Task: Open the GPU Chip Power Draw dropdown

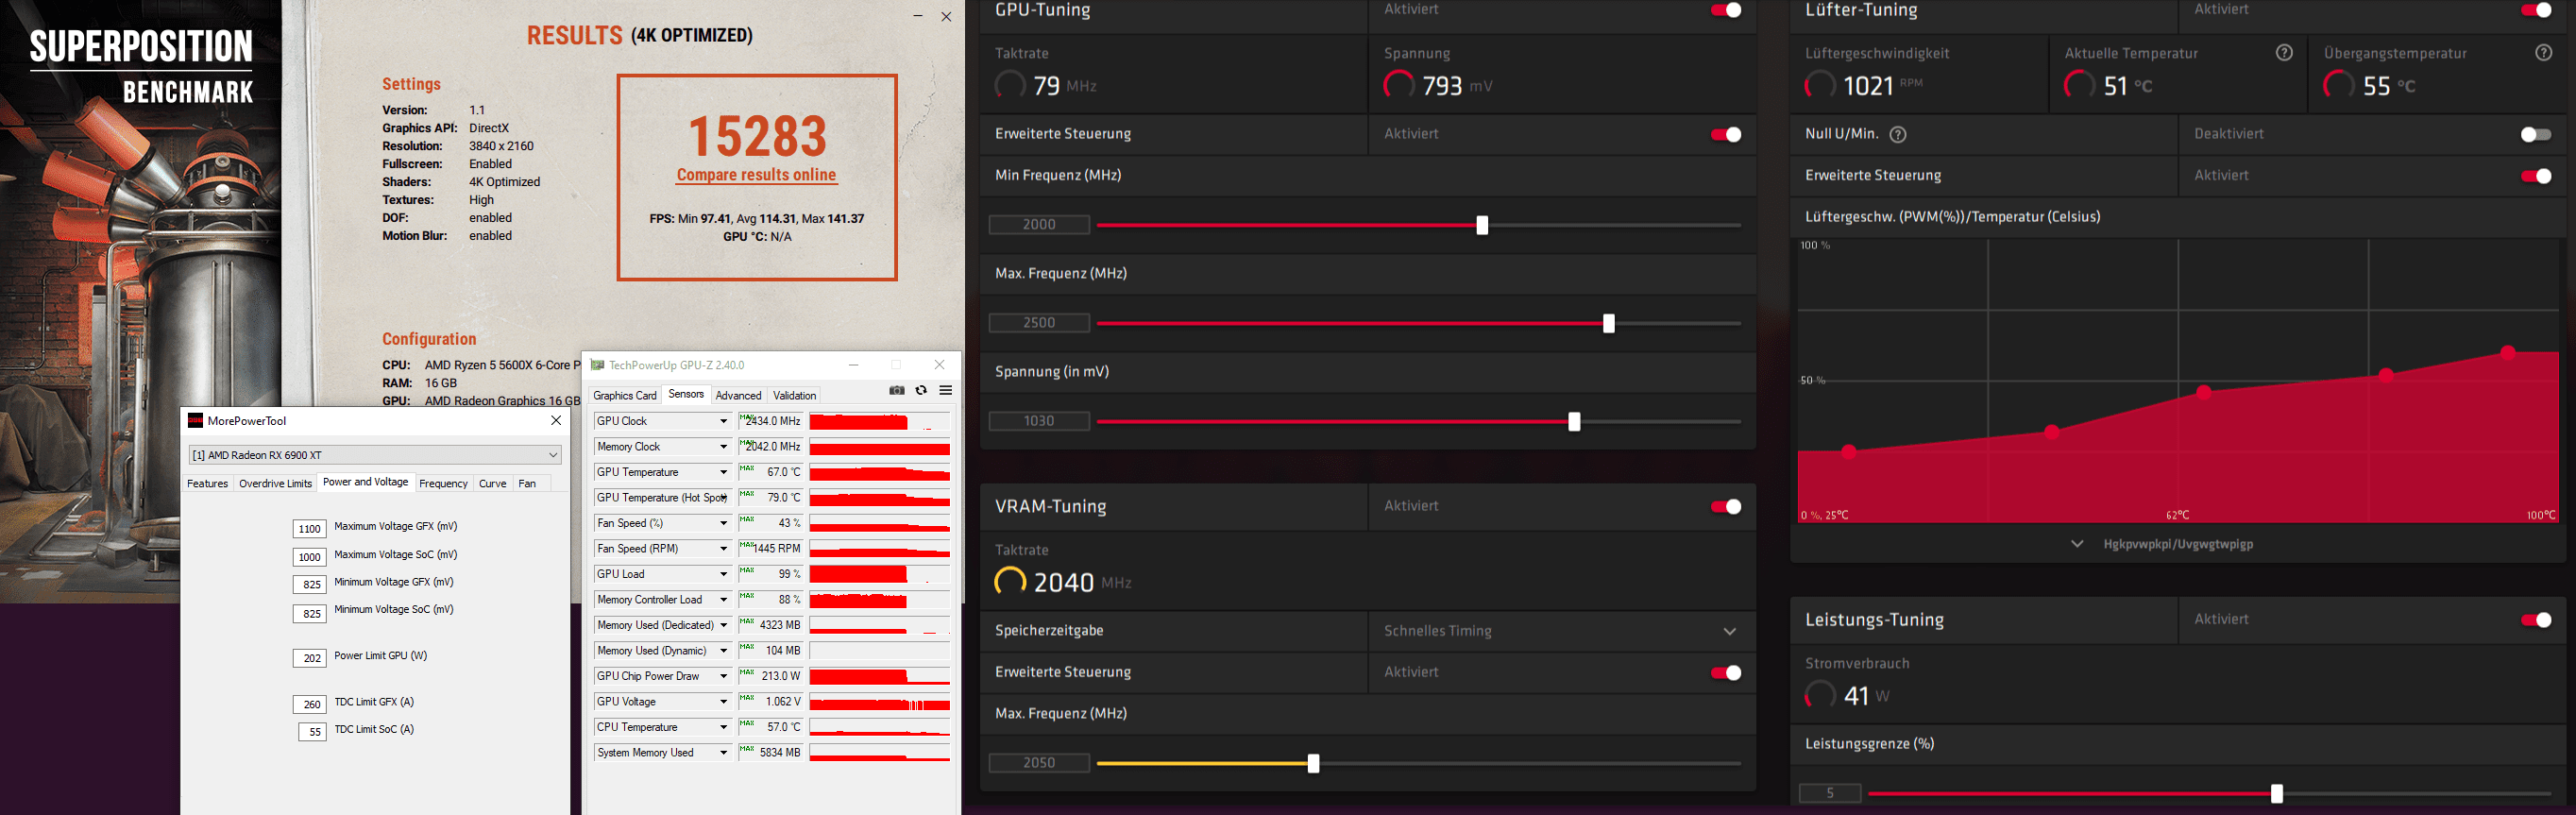Action: (723, 676)
